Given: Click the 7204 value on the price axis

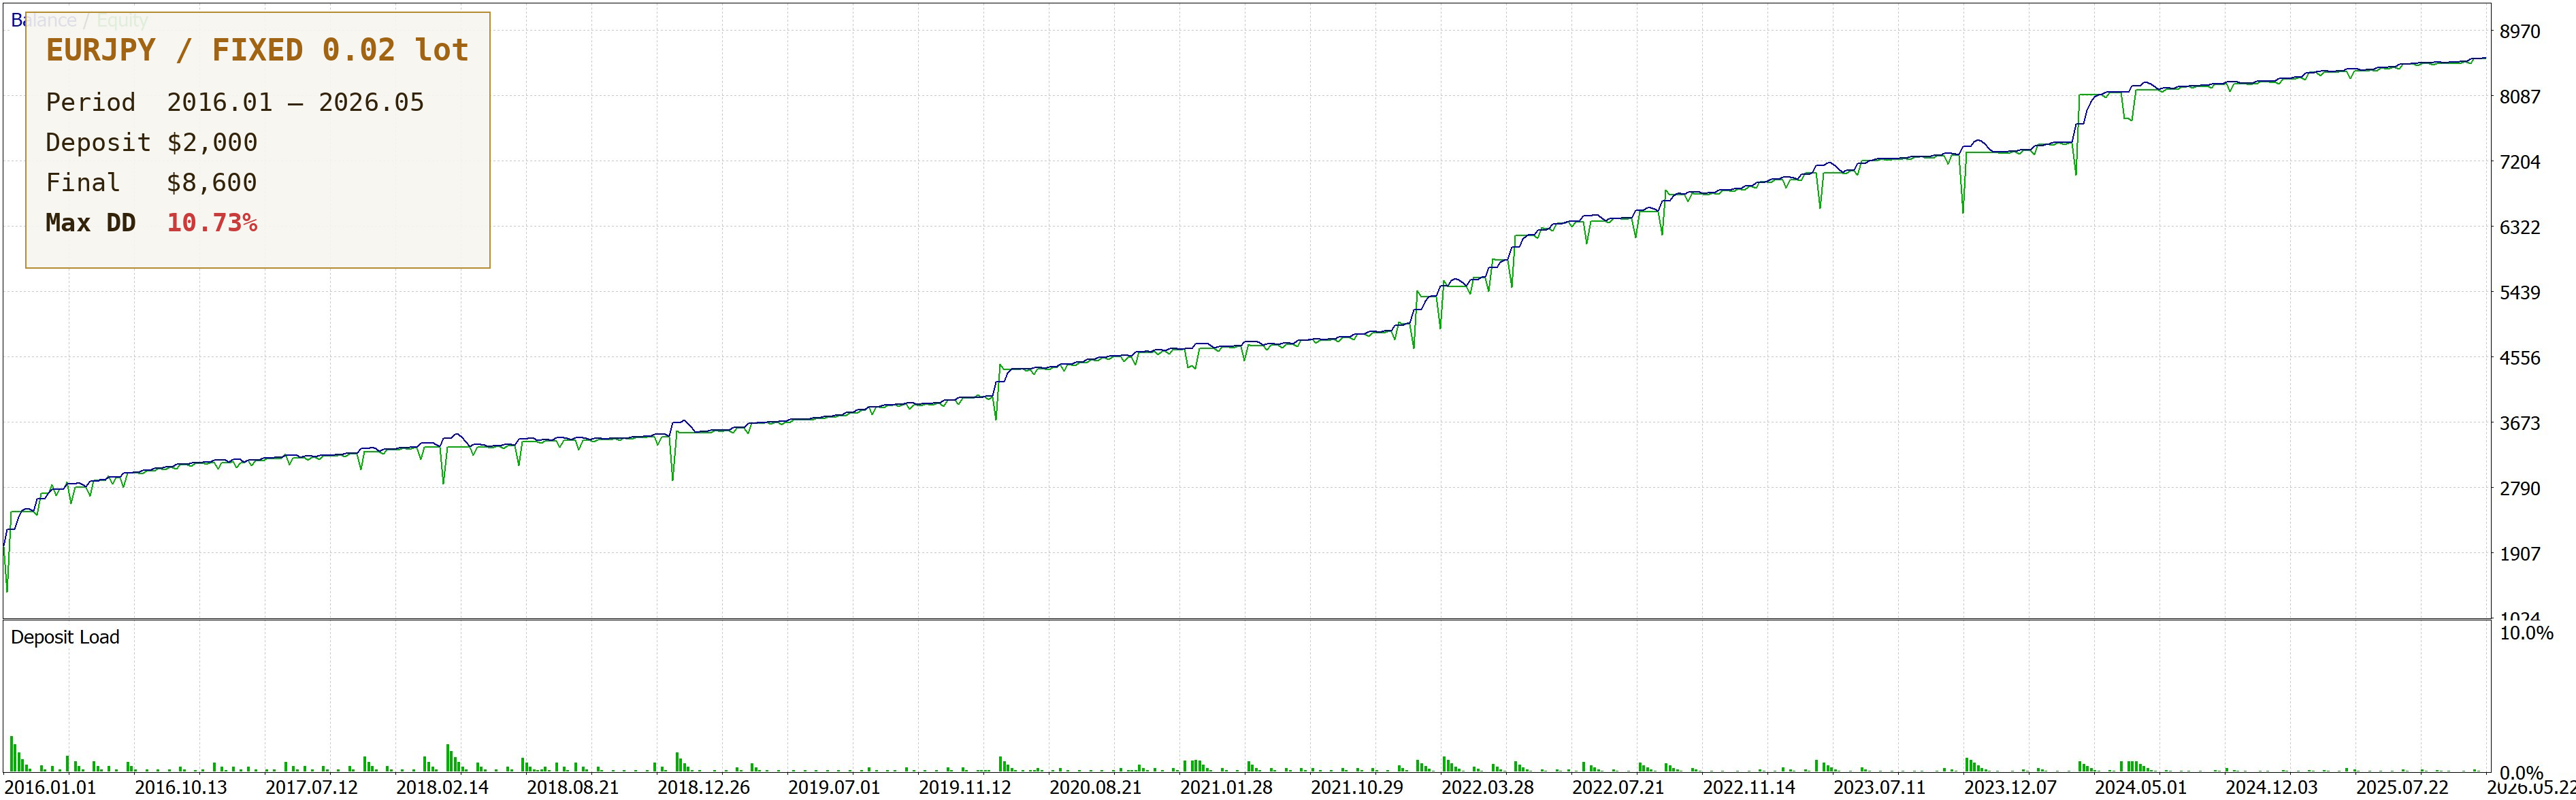Looking at the screenshot, I should click(2520, 162).
